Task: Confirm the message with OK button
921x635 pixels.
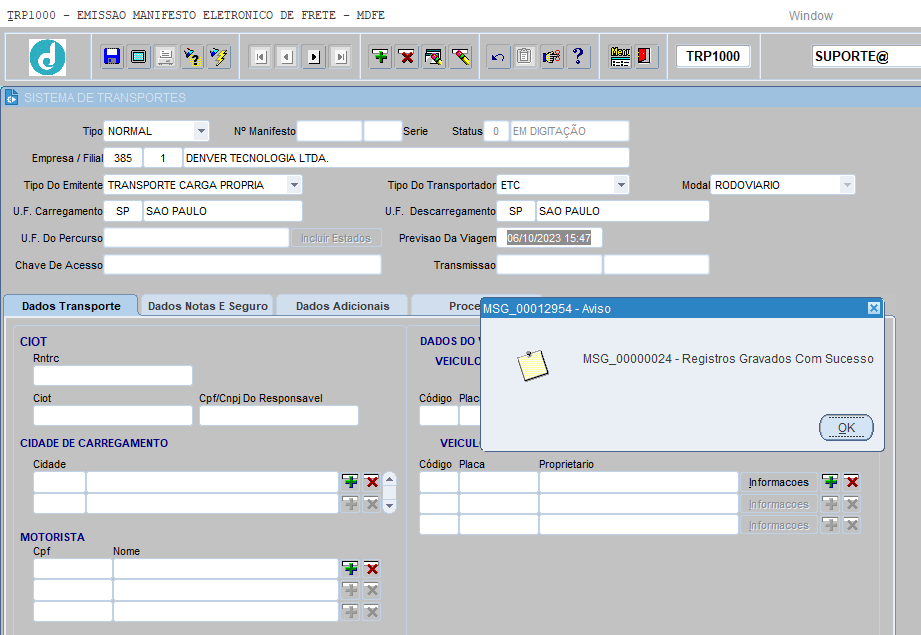Action: point(846,428)
